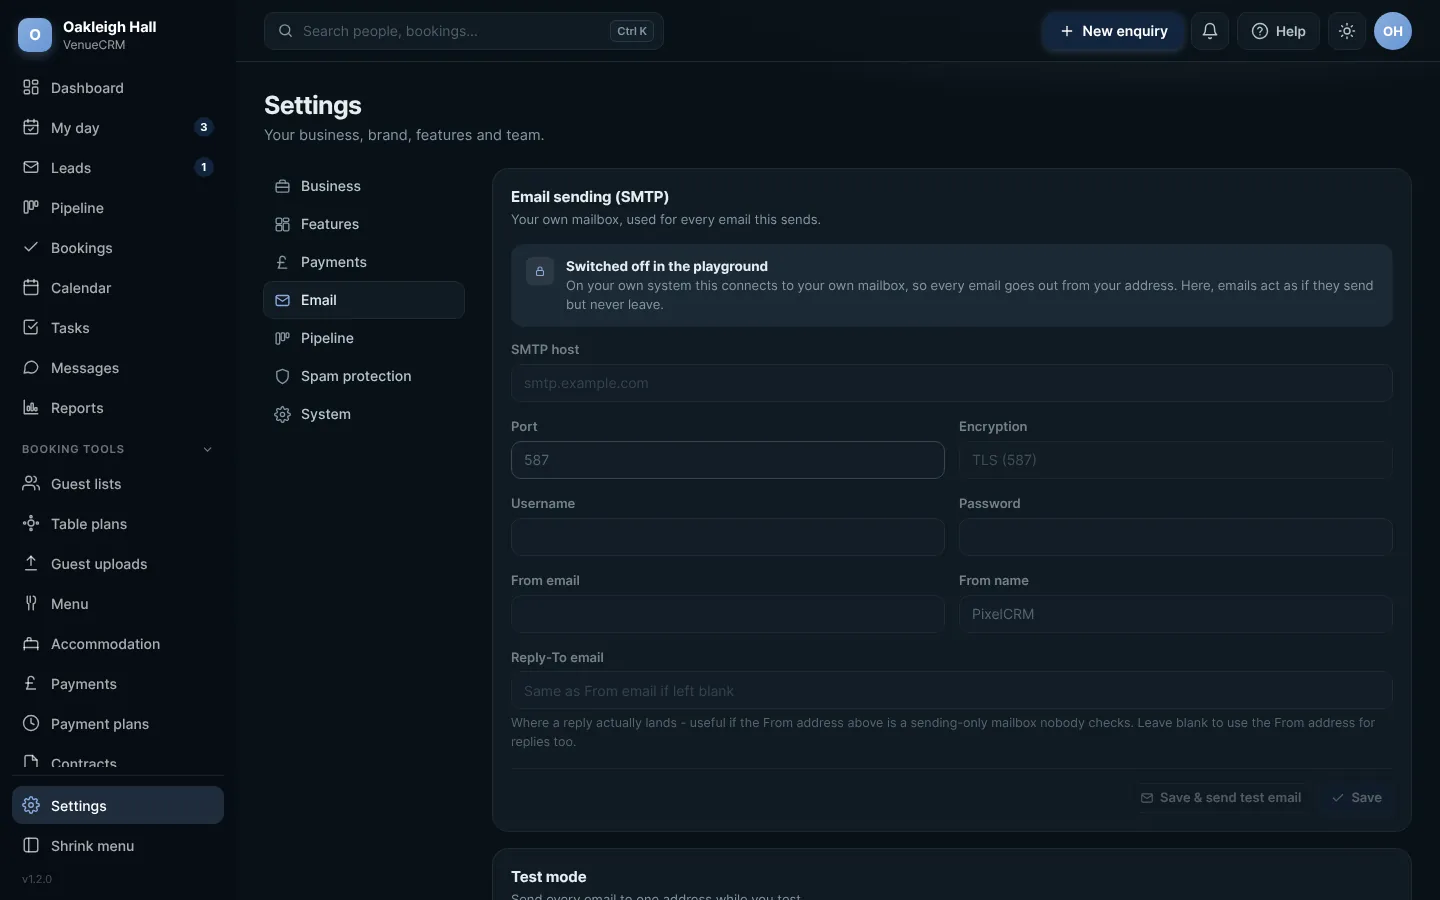Click the Pipeline icon in main sidebar
Viewport: 1440px width, 900px height.
[31, 208]
